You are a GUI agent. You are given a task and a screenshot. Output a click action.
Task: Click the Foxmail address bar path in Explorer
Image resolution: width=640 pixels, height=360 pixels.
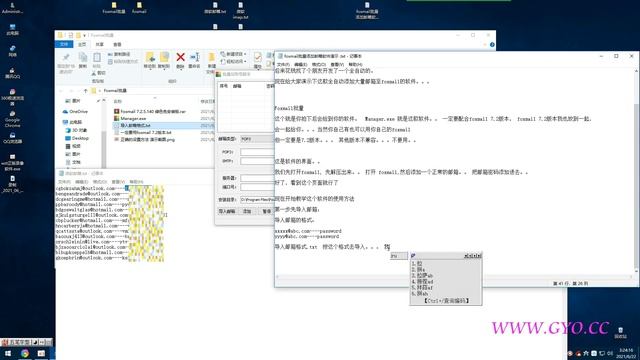(x=115, y=91)
